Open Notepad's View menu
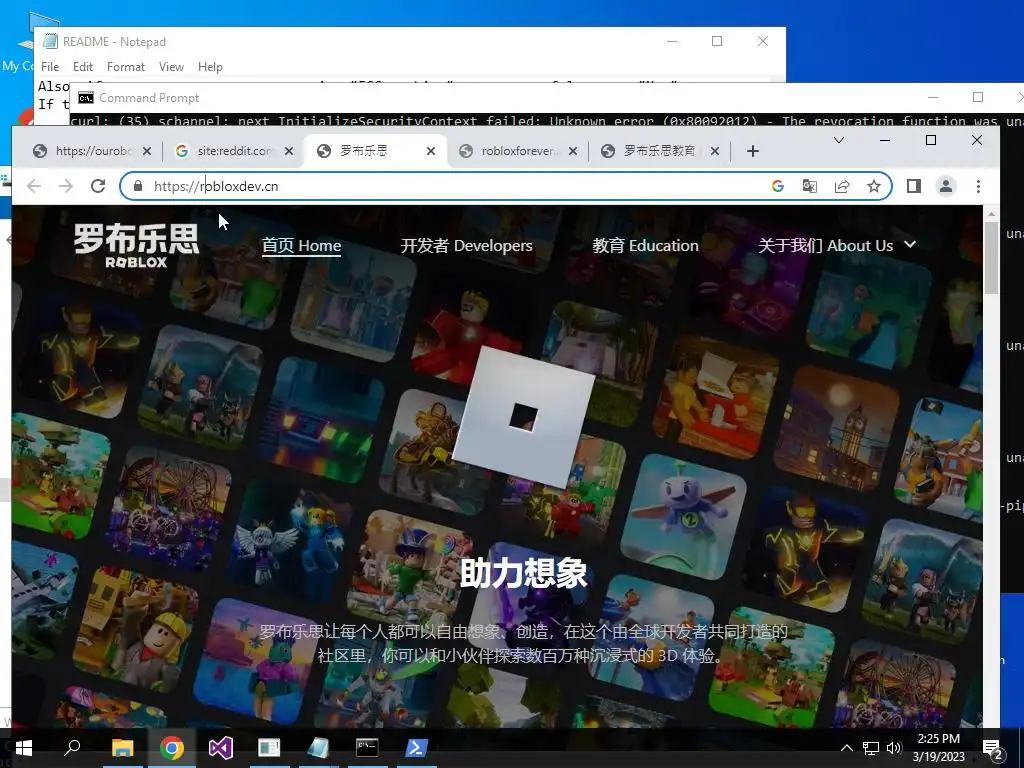The image size is (1024, 768). coord(171,67)
